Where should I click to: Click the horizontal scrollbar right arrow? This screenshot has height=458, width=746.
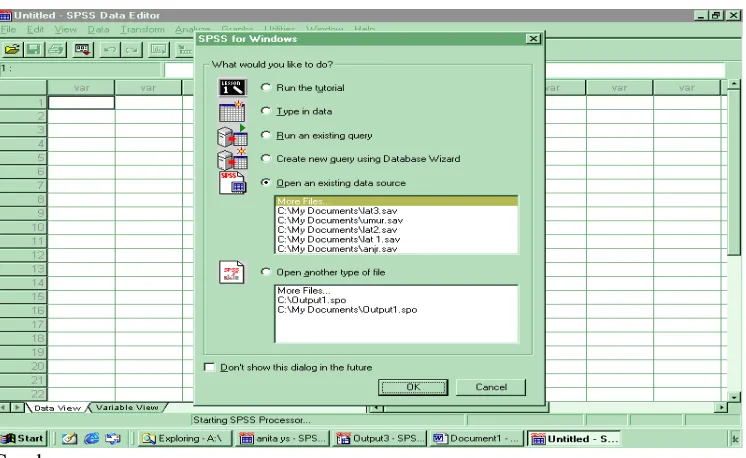[721, 408]
